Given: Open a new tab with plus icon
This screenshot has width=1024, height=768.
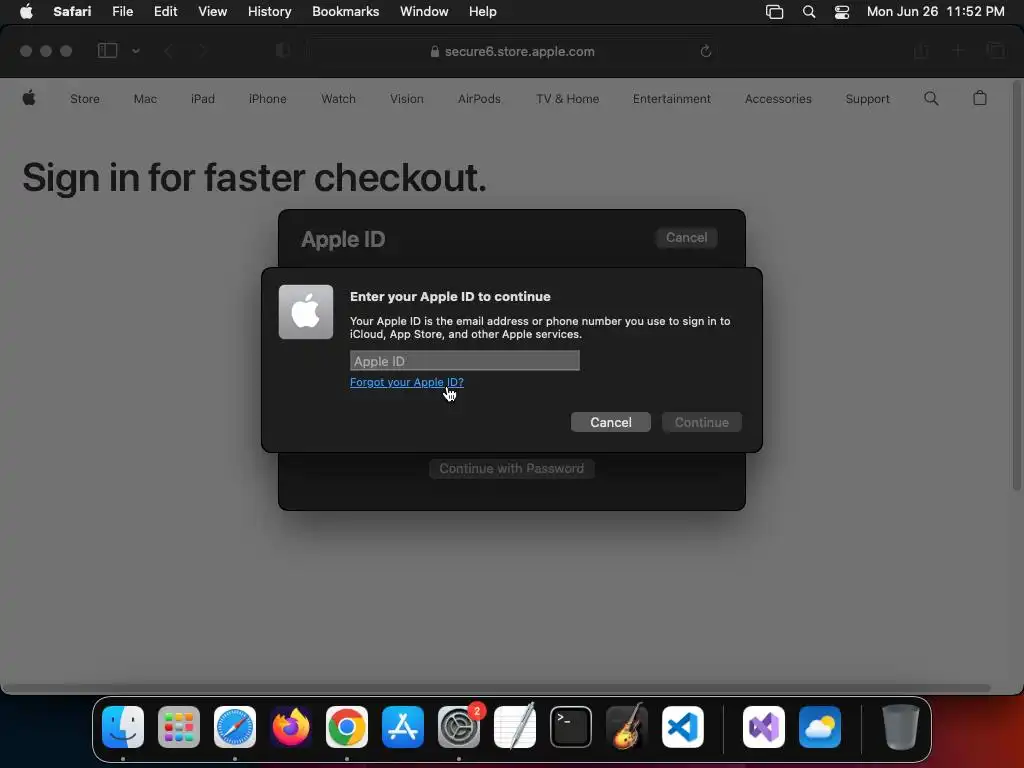Looking at the screenshot, I should (x=958, y=50).
